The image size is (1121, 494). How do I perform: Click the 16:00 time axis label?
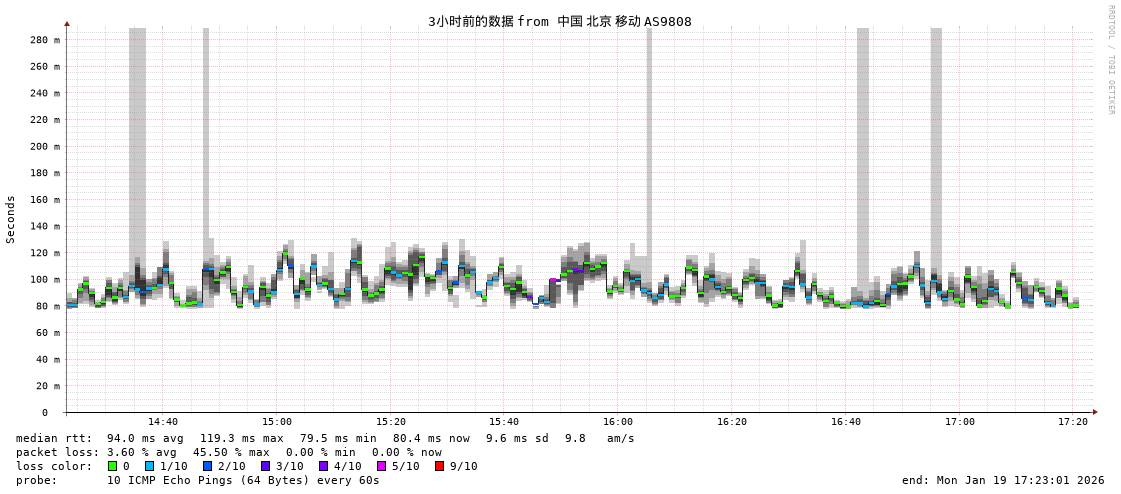(618, 422)
